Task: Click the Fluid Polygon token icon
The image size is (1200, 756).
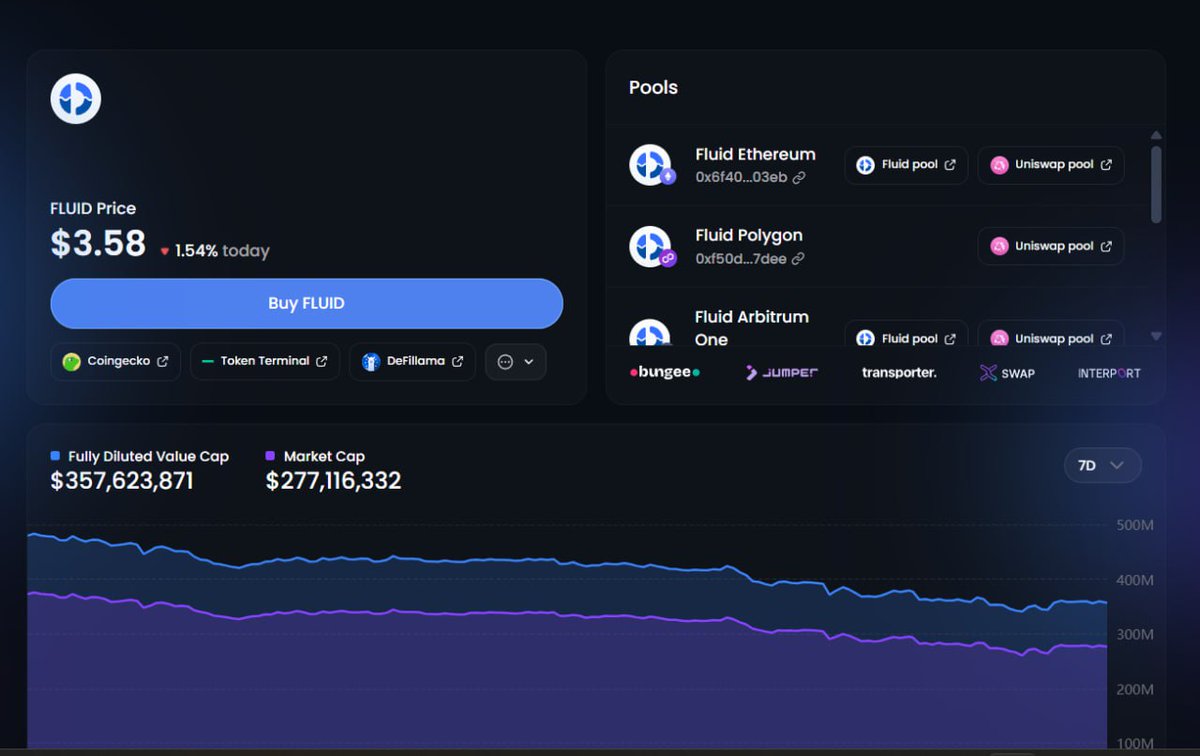Action: point(650,246)
